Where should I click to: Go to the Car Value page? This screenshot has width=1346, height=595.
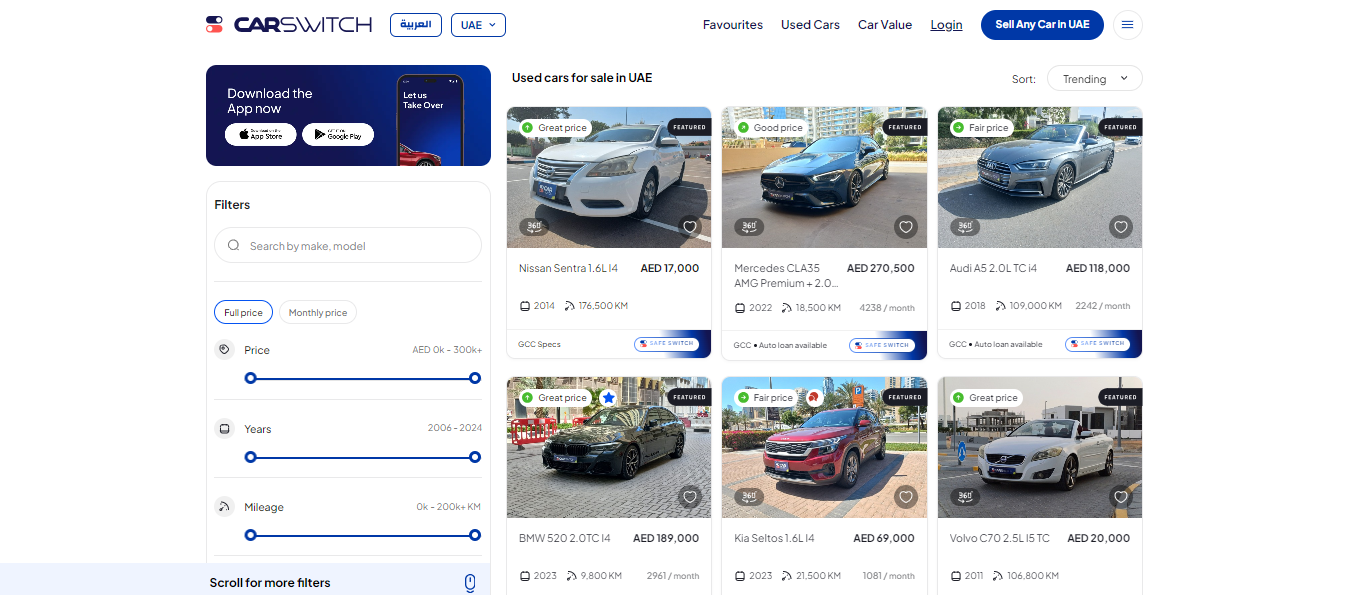[885, 25]
